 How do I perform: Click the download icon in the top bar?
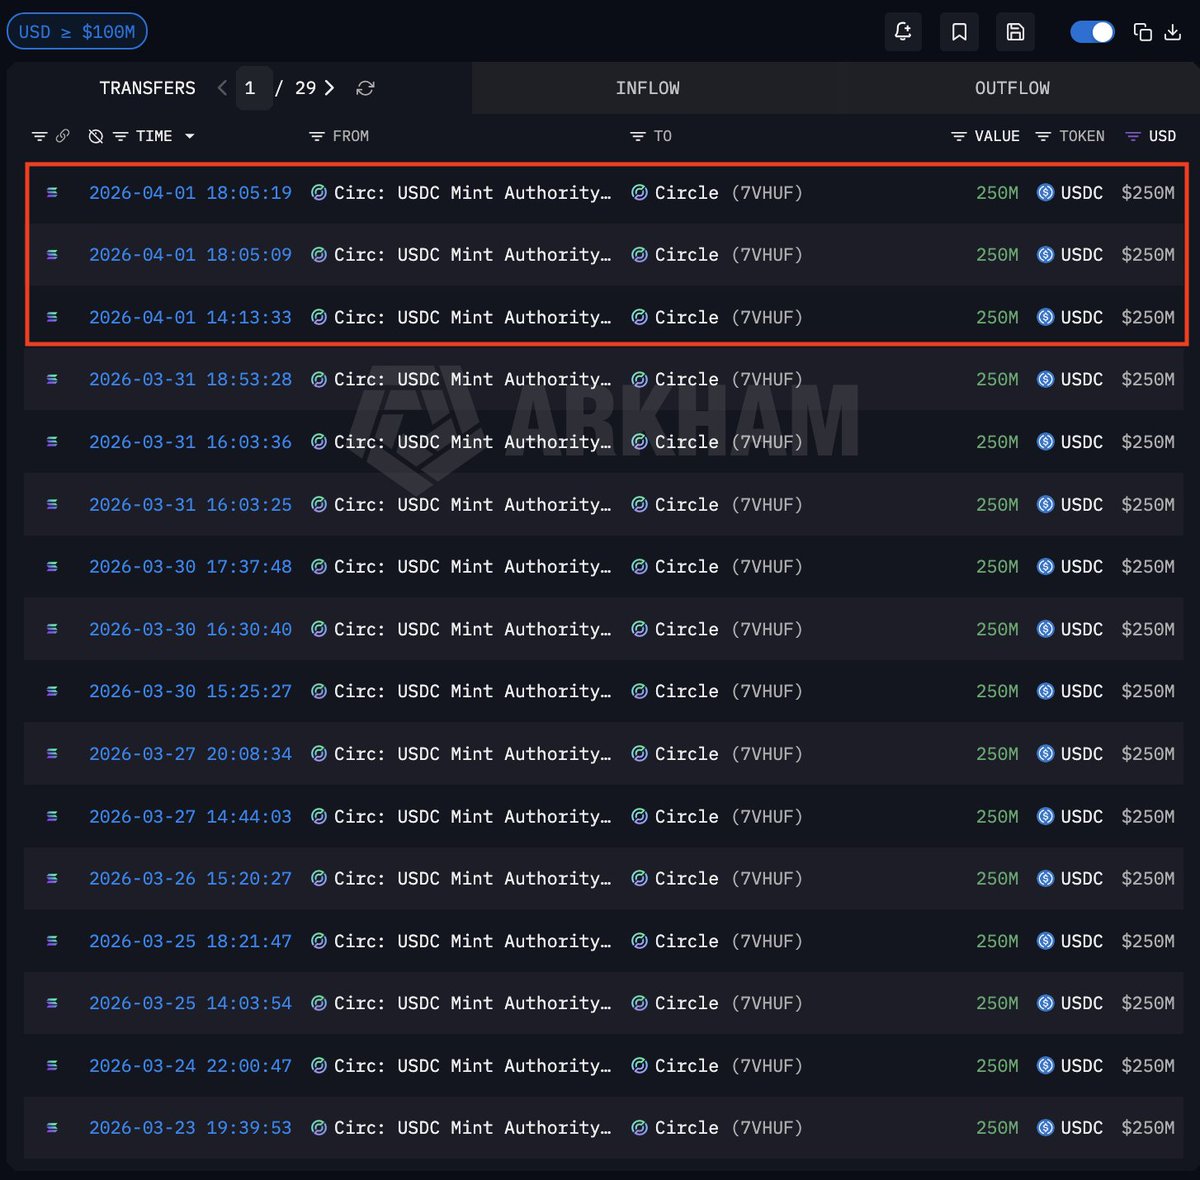[x=1173, y=32]
